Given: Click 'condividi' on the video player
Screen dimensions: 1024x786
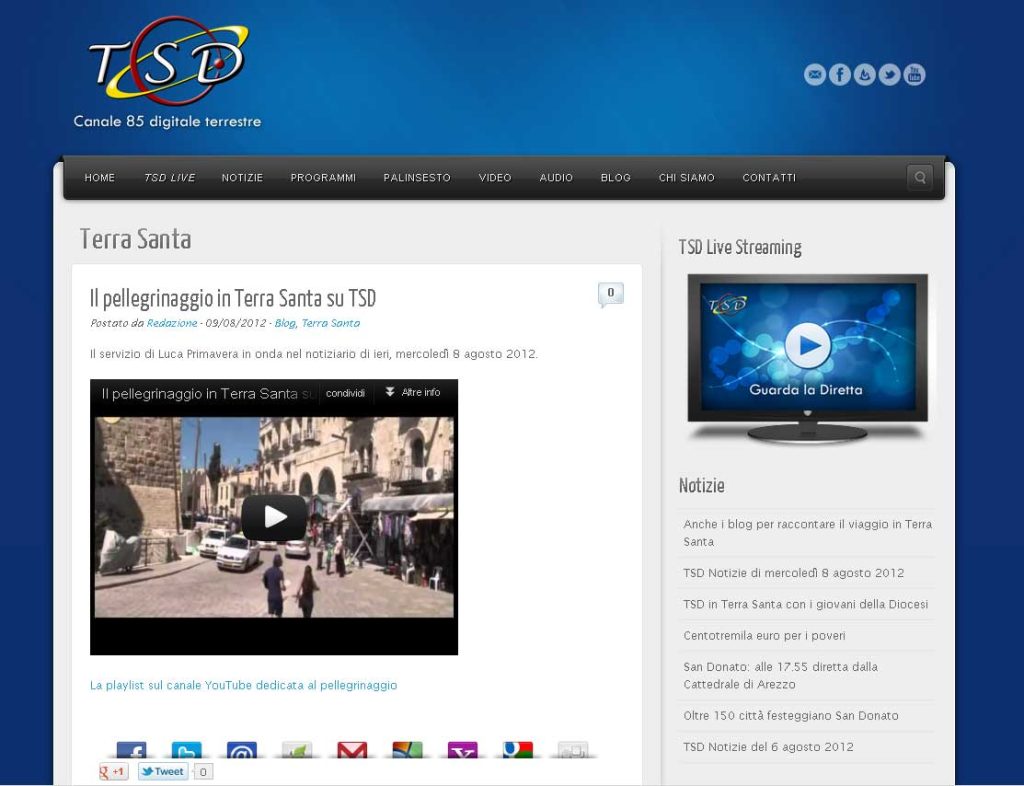Looking at the screenshot, I should coord(345,393).
